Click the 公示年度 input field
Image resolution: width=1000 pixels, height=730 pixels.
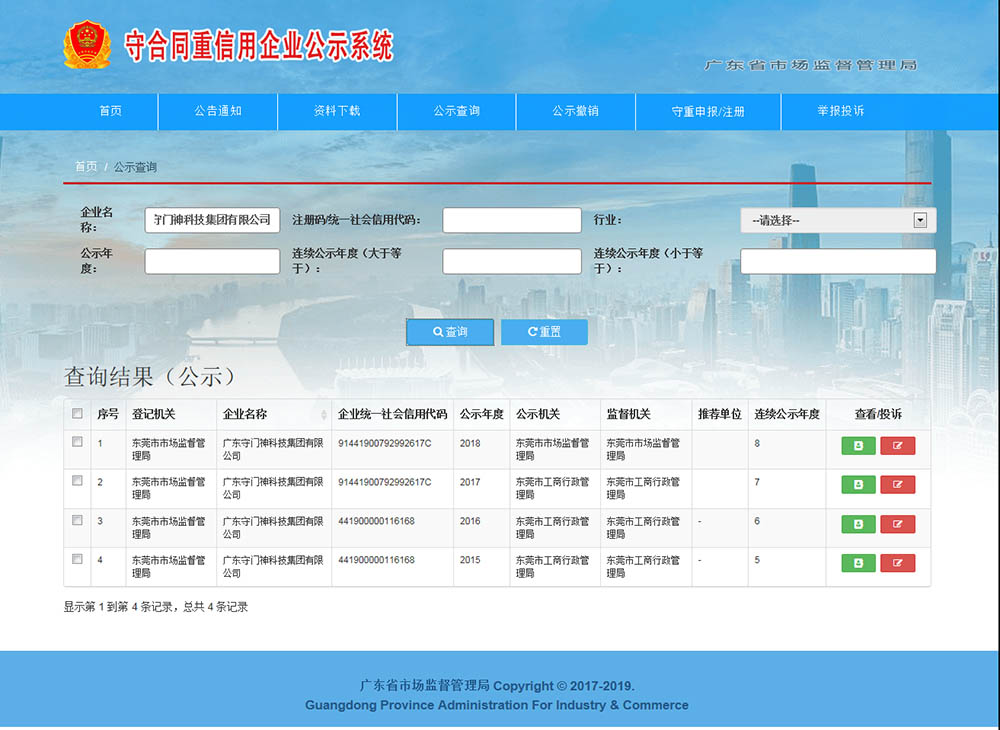pyautogui.click(x=212, y=261)
